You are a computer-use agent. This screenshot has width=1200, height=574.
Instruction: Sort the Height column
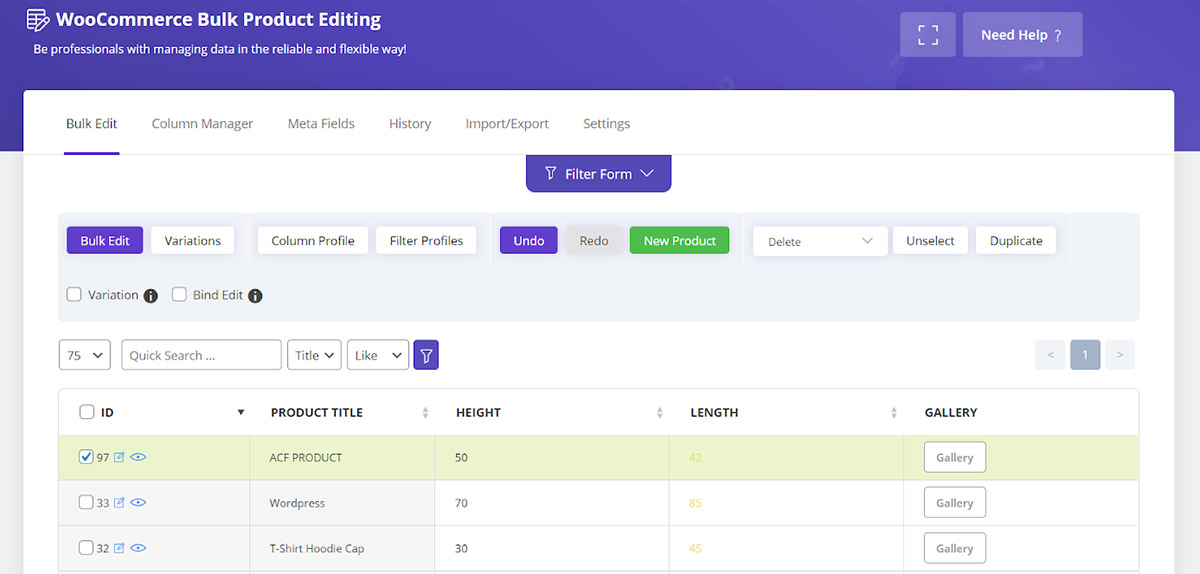[659, 413]
